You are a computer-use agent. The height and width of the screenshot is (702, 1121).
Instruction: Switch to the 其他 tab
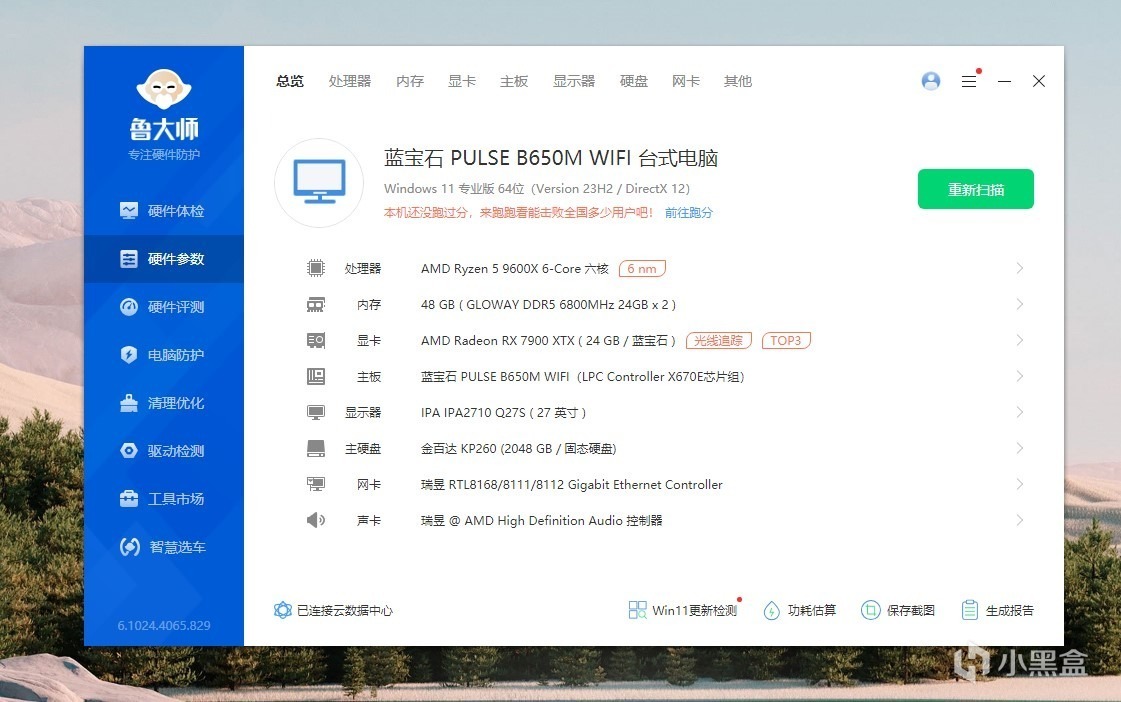coord(738,81)
